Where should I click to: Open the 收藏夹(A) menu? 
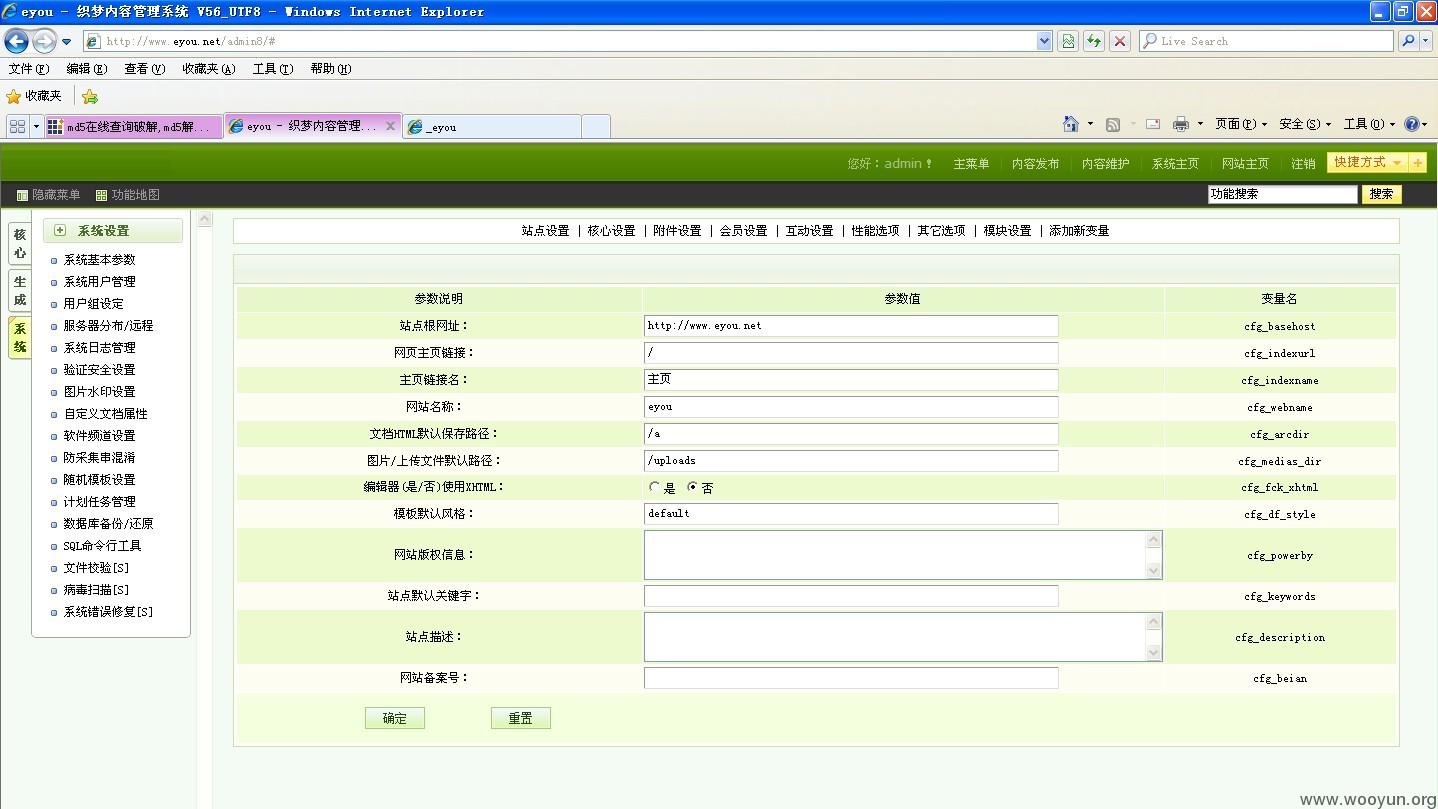click(209, 69)
